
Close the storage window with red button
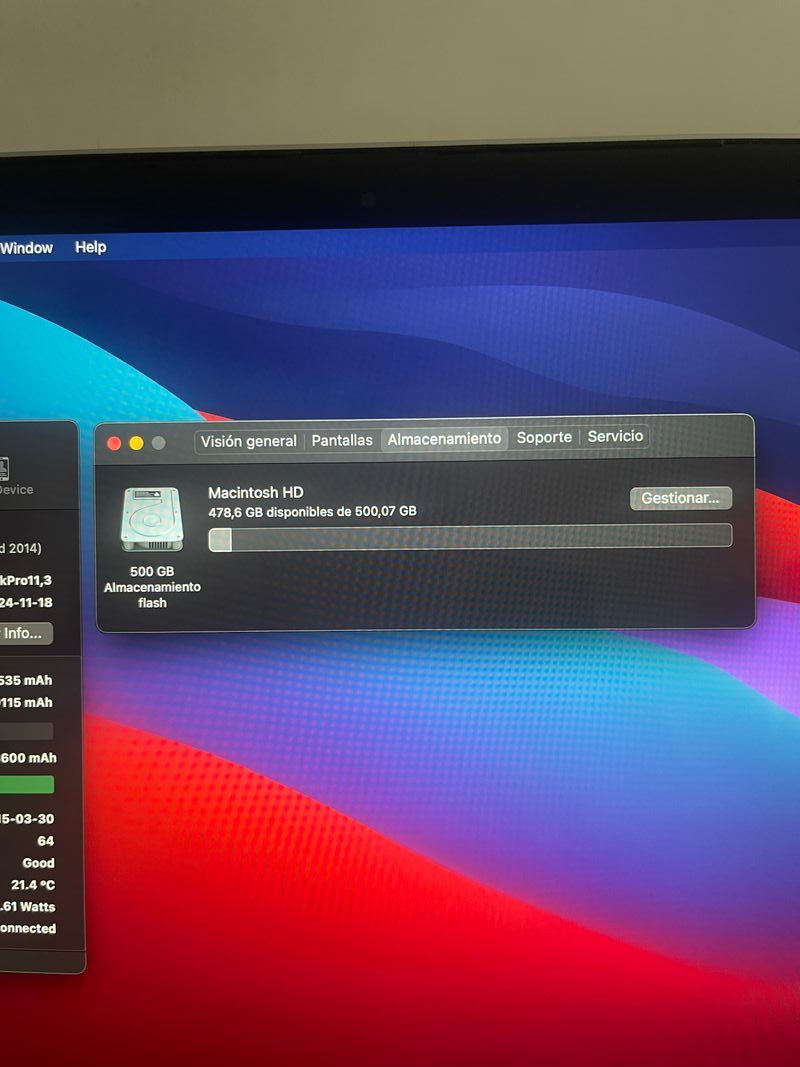coord(114,444)
